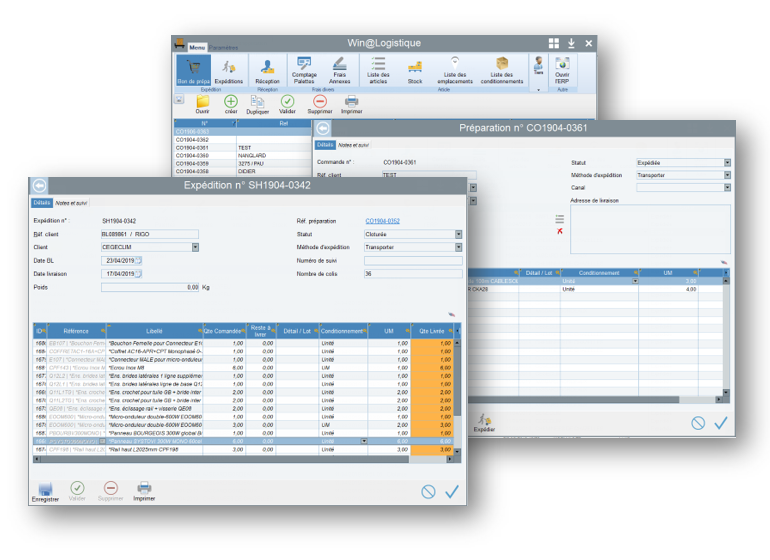Click the Qte Livrée column header

(x=432, y=331)
